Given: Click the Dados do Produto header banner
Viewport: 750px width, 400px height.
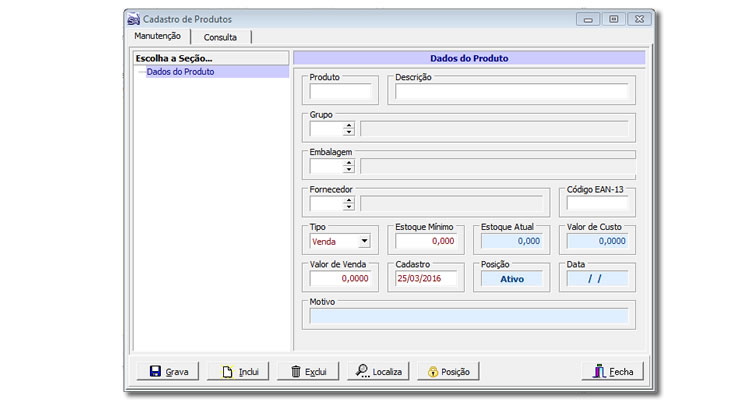Looking at the screenshot, I should [469, 58].
